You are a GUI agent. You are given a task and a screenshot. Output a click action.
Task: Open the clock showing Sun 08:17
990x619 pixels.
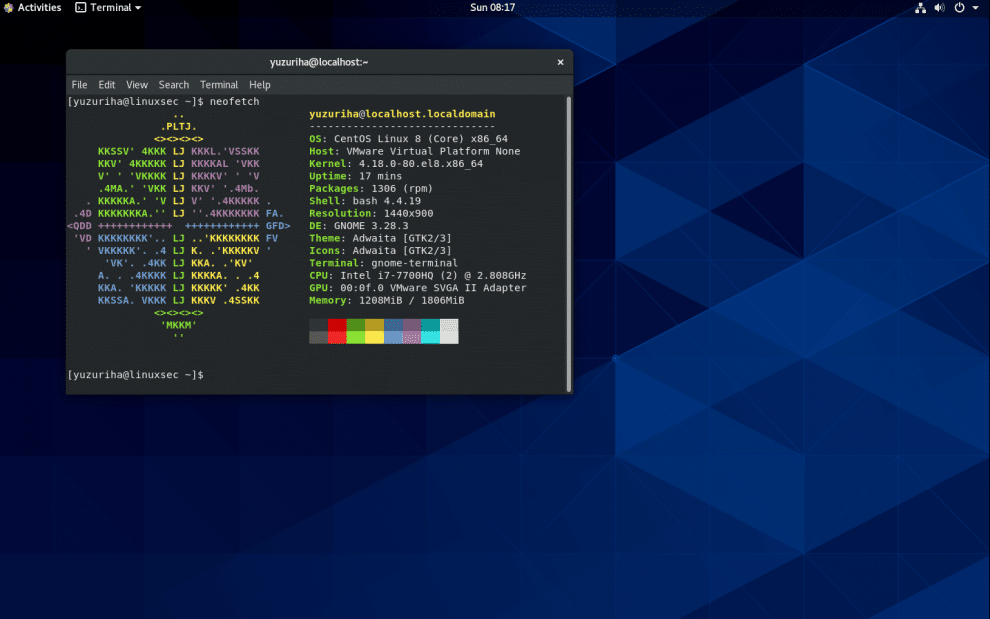(x=493, y=8)
